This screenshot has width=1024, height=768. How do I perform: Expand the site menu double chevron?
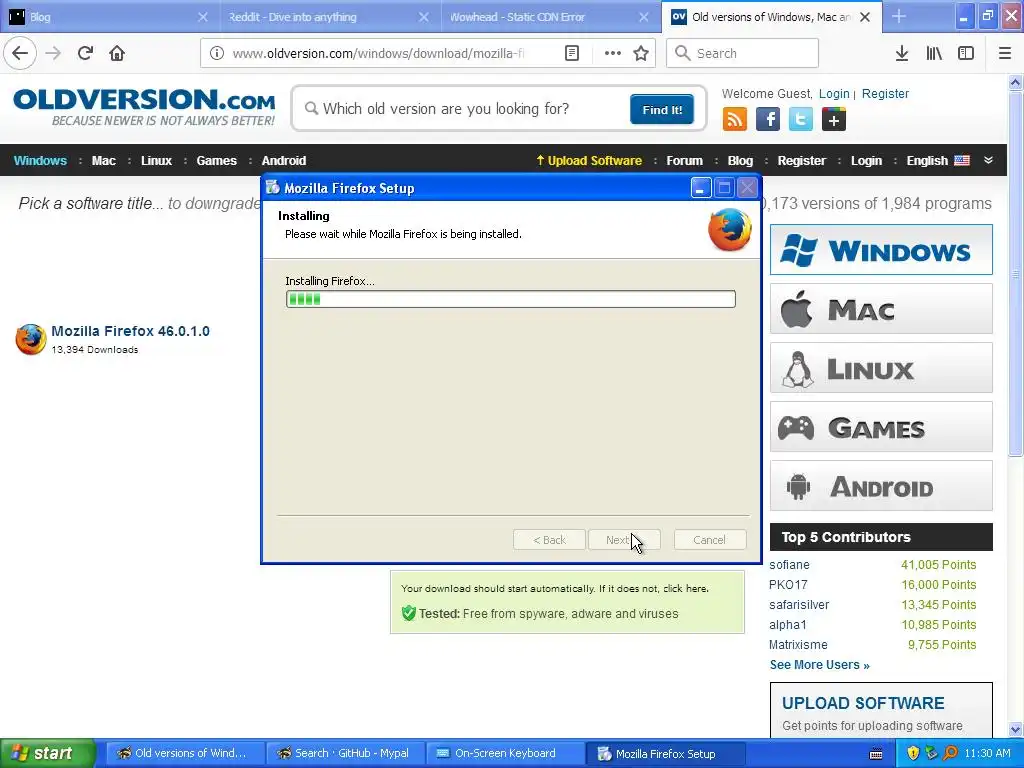pyautogui.click(x=989, y=160)
